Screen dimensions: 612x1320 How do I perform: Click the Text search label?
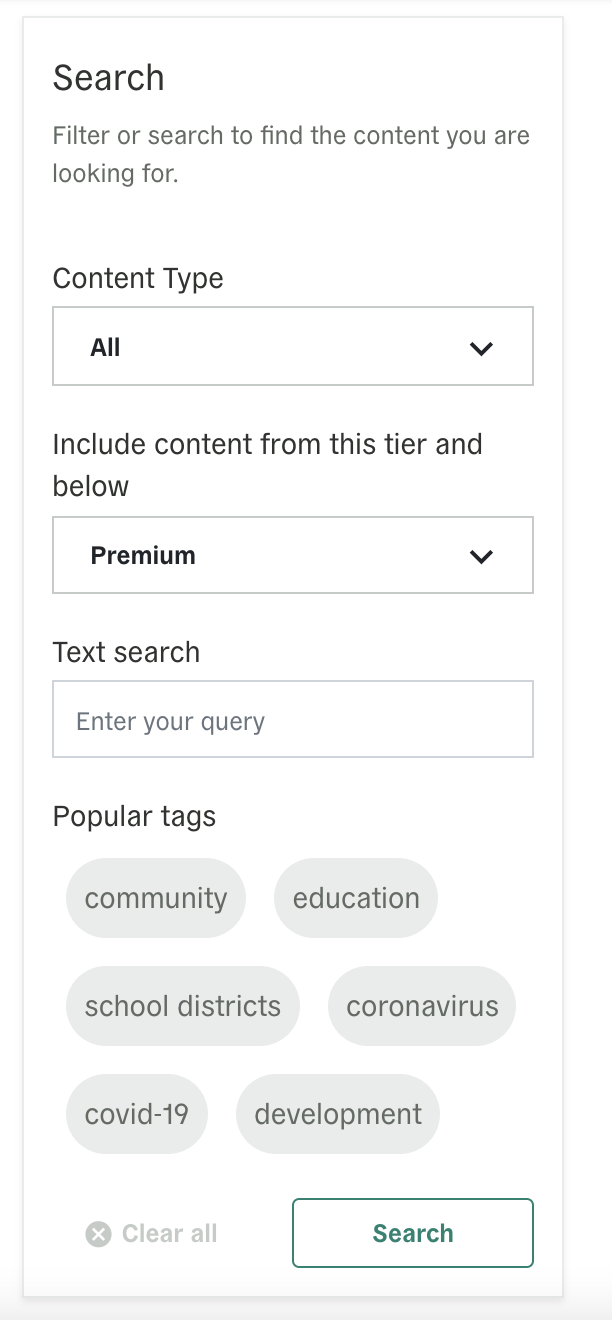[x=126, y=652]
